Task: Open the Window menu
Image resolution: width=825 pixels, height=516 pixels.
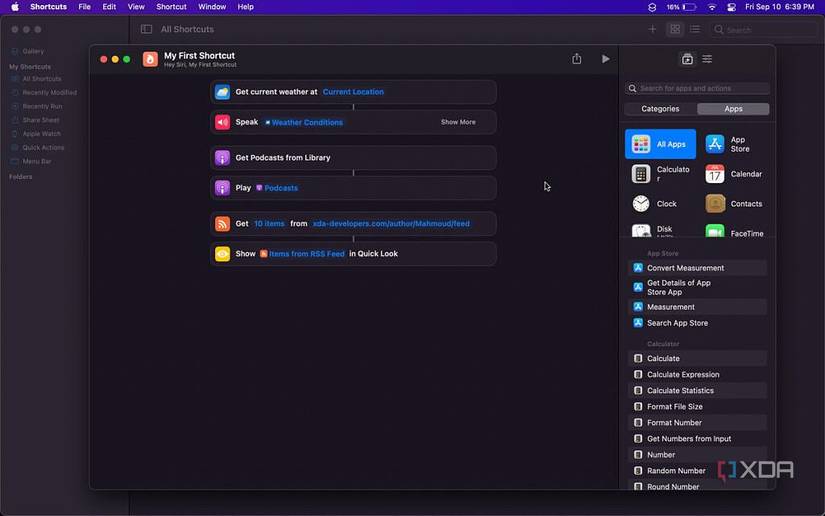Action: [x=212, y=7]
